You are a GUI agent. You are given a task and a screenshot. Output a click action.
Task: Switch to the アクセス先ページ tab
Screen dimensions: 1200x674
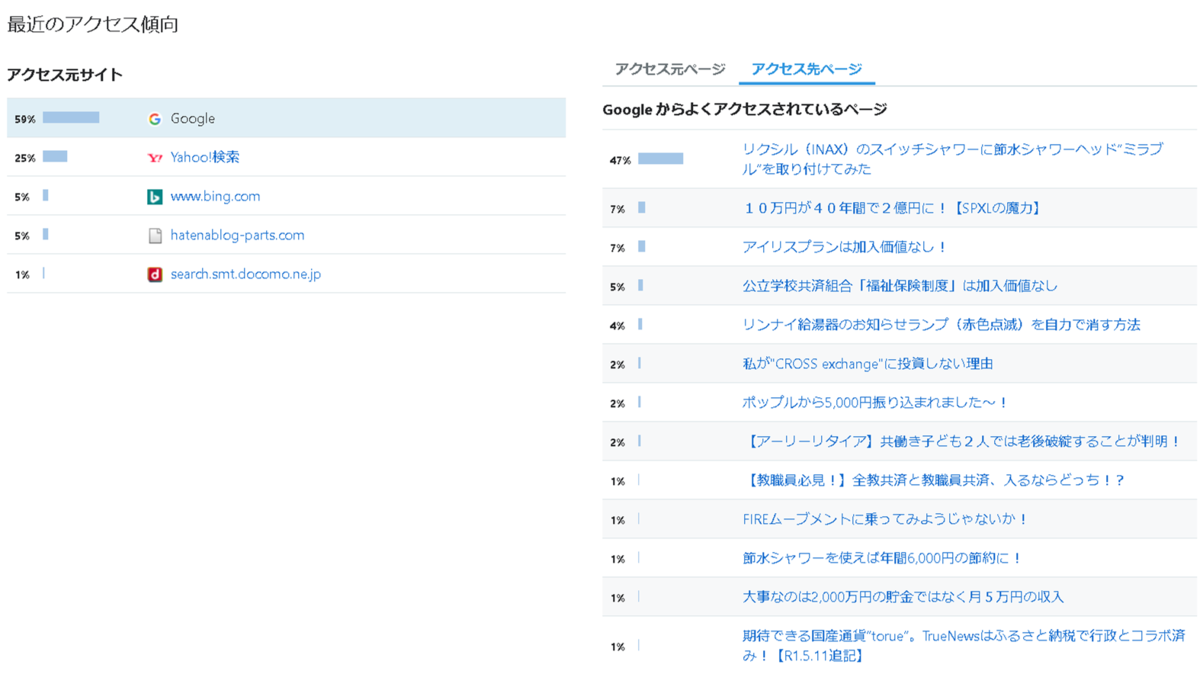[806, 69]
